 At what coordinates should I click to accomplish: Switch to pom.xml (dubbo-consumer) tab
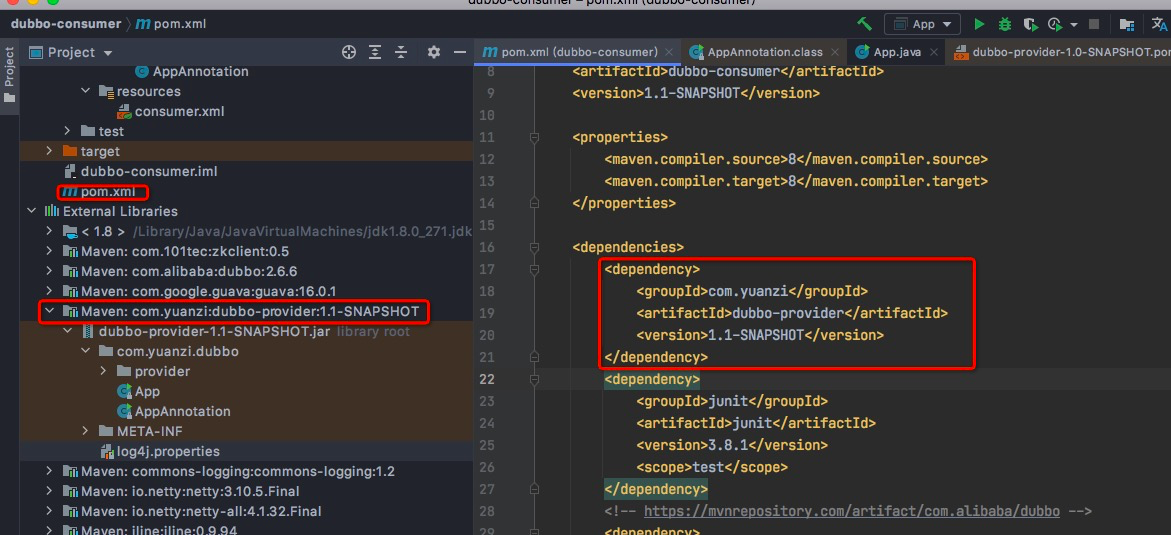tap(580, 52)
